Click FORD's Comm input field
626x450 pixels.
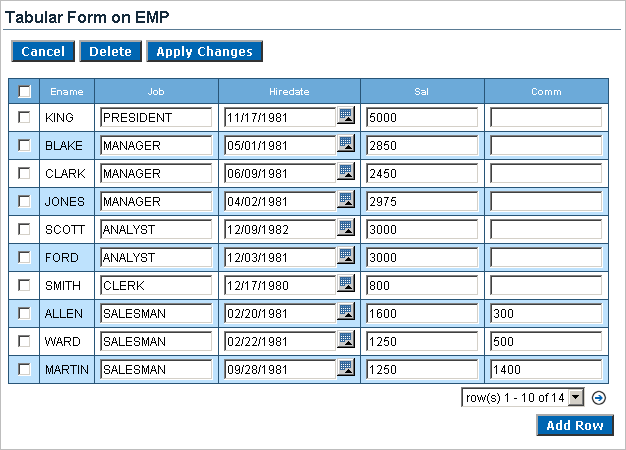[x=546, y=257]
